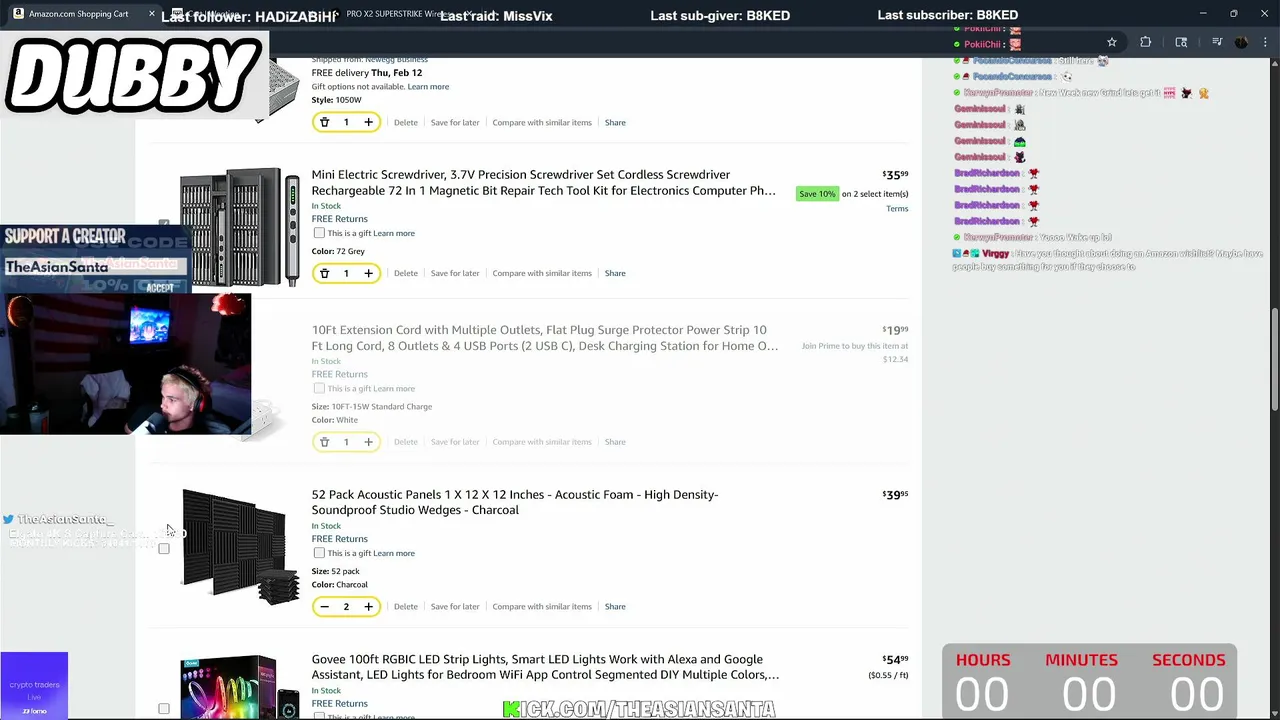Select the Acoustic Panels item checkbox

(164, 548)
